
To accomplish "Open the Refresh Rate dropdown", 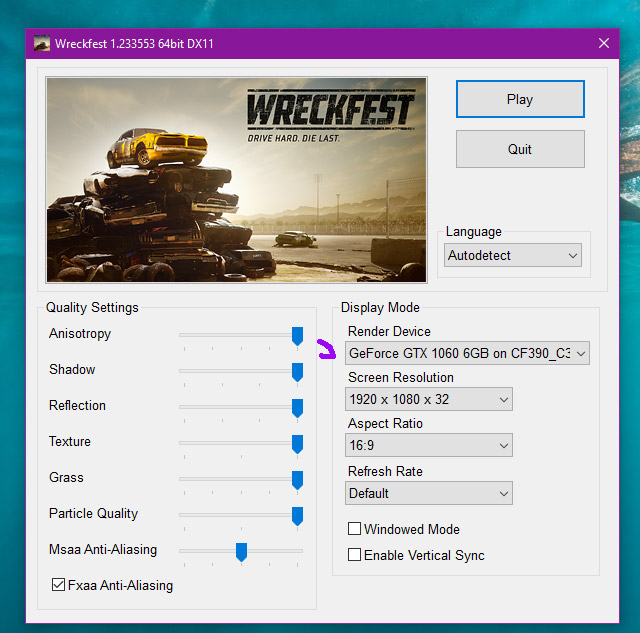I will pos(429,493).
